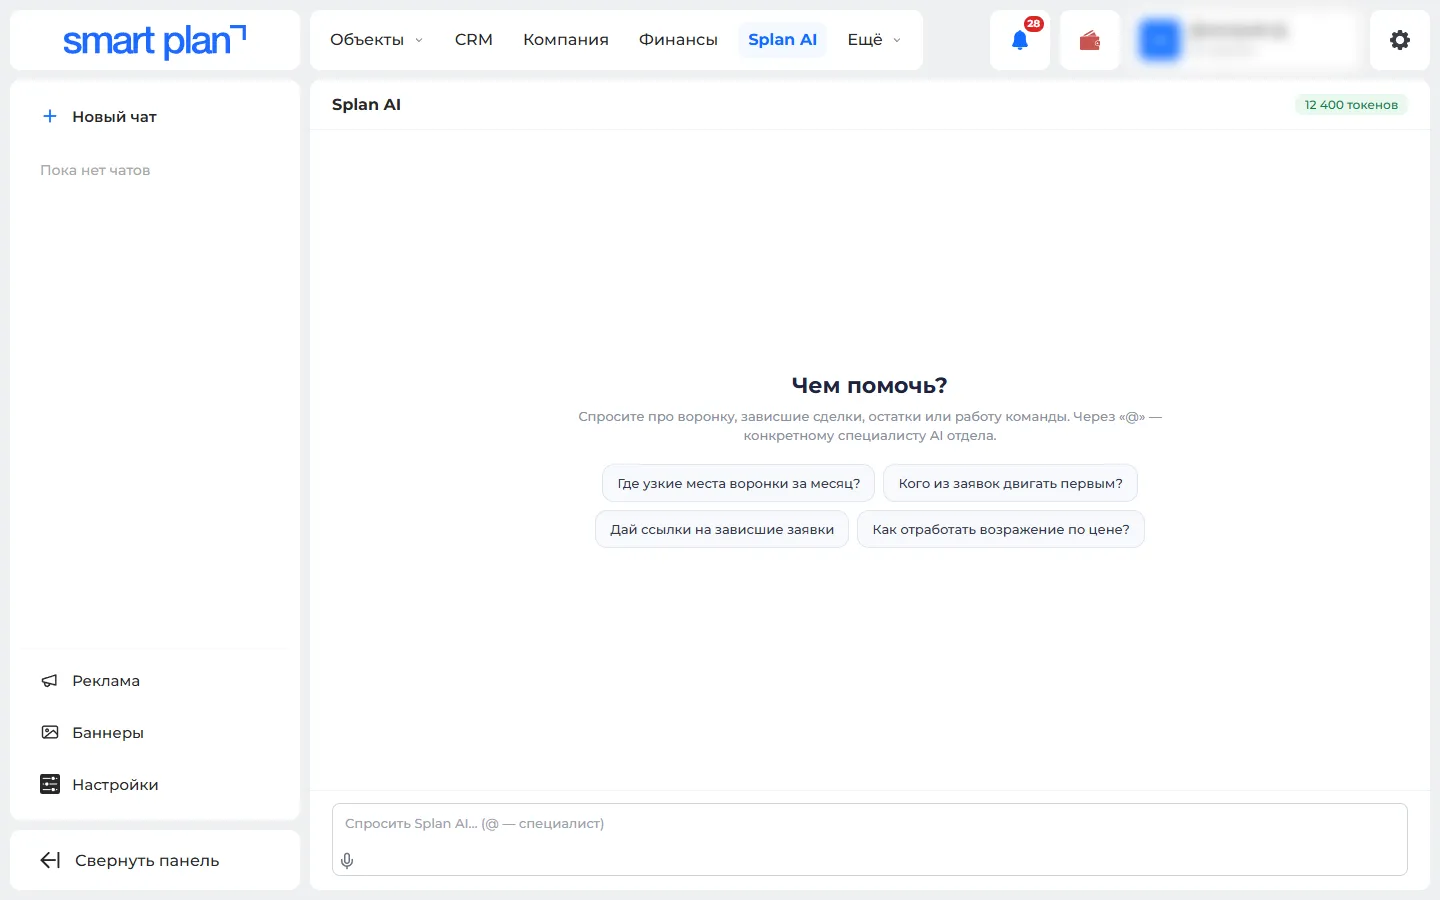Viewport: 1440px width, 900px height.
Task: Click the Чем помочь? heading
Action: click(869, 385)
